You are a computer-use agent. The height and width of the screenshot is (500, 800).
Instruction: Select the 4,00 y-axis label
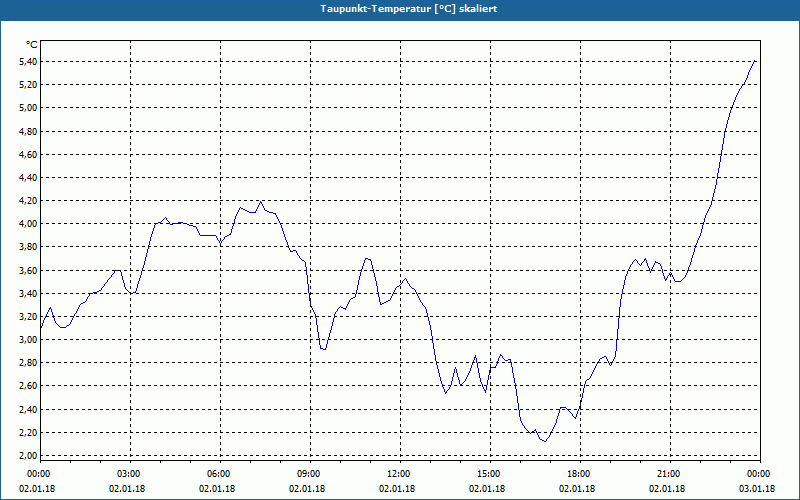pyautogui.click(x=29, y=223)
